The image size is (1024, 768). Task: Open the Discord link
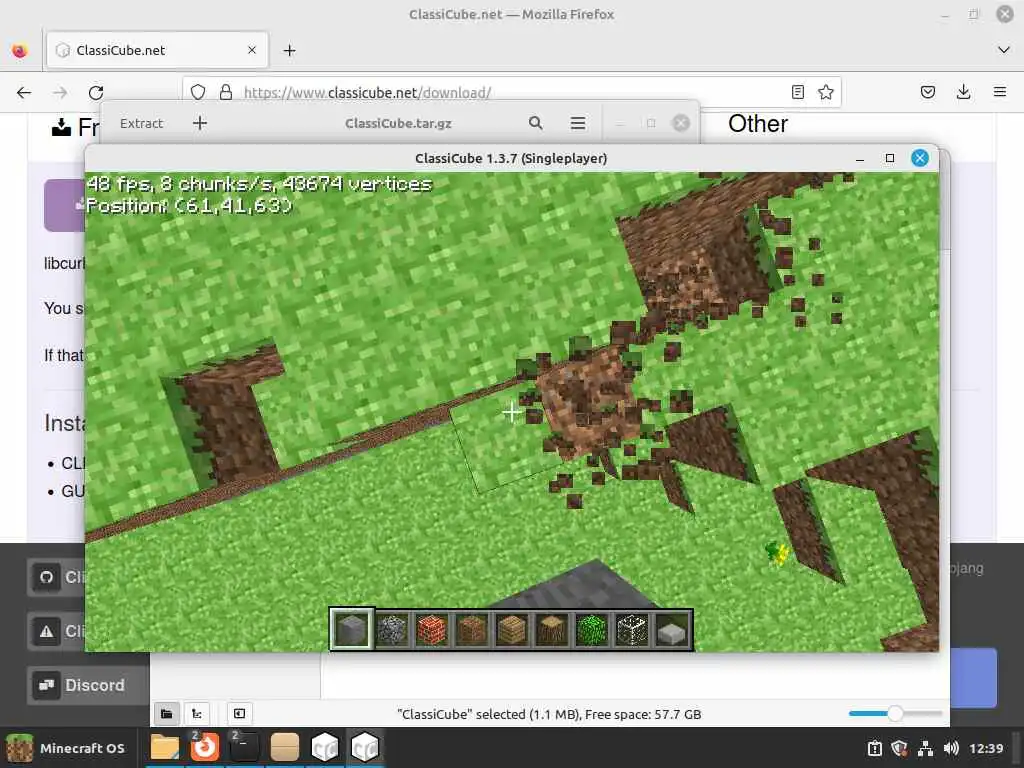88,685
